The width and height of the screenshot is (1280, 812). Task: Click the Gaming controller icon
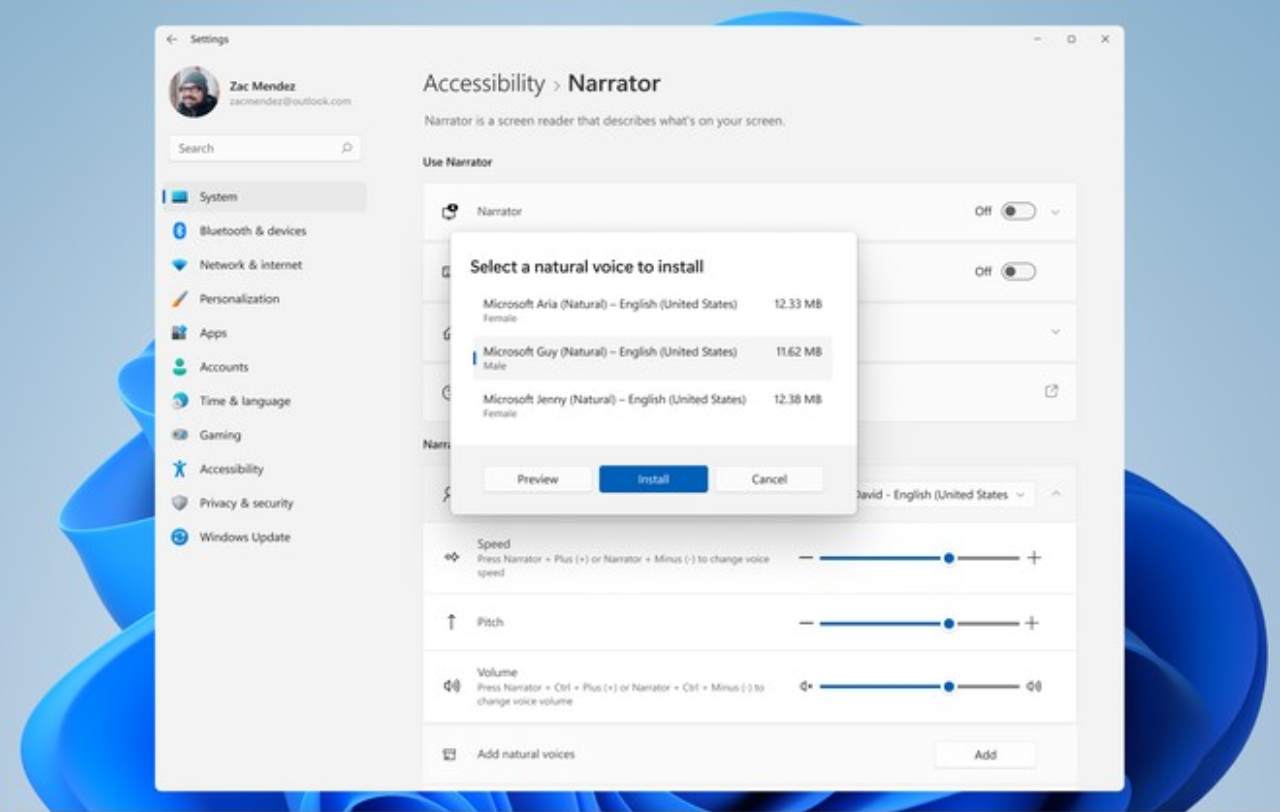(180, 435)
